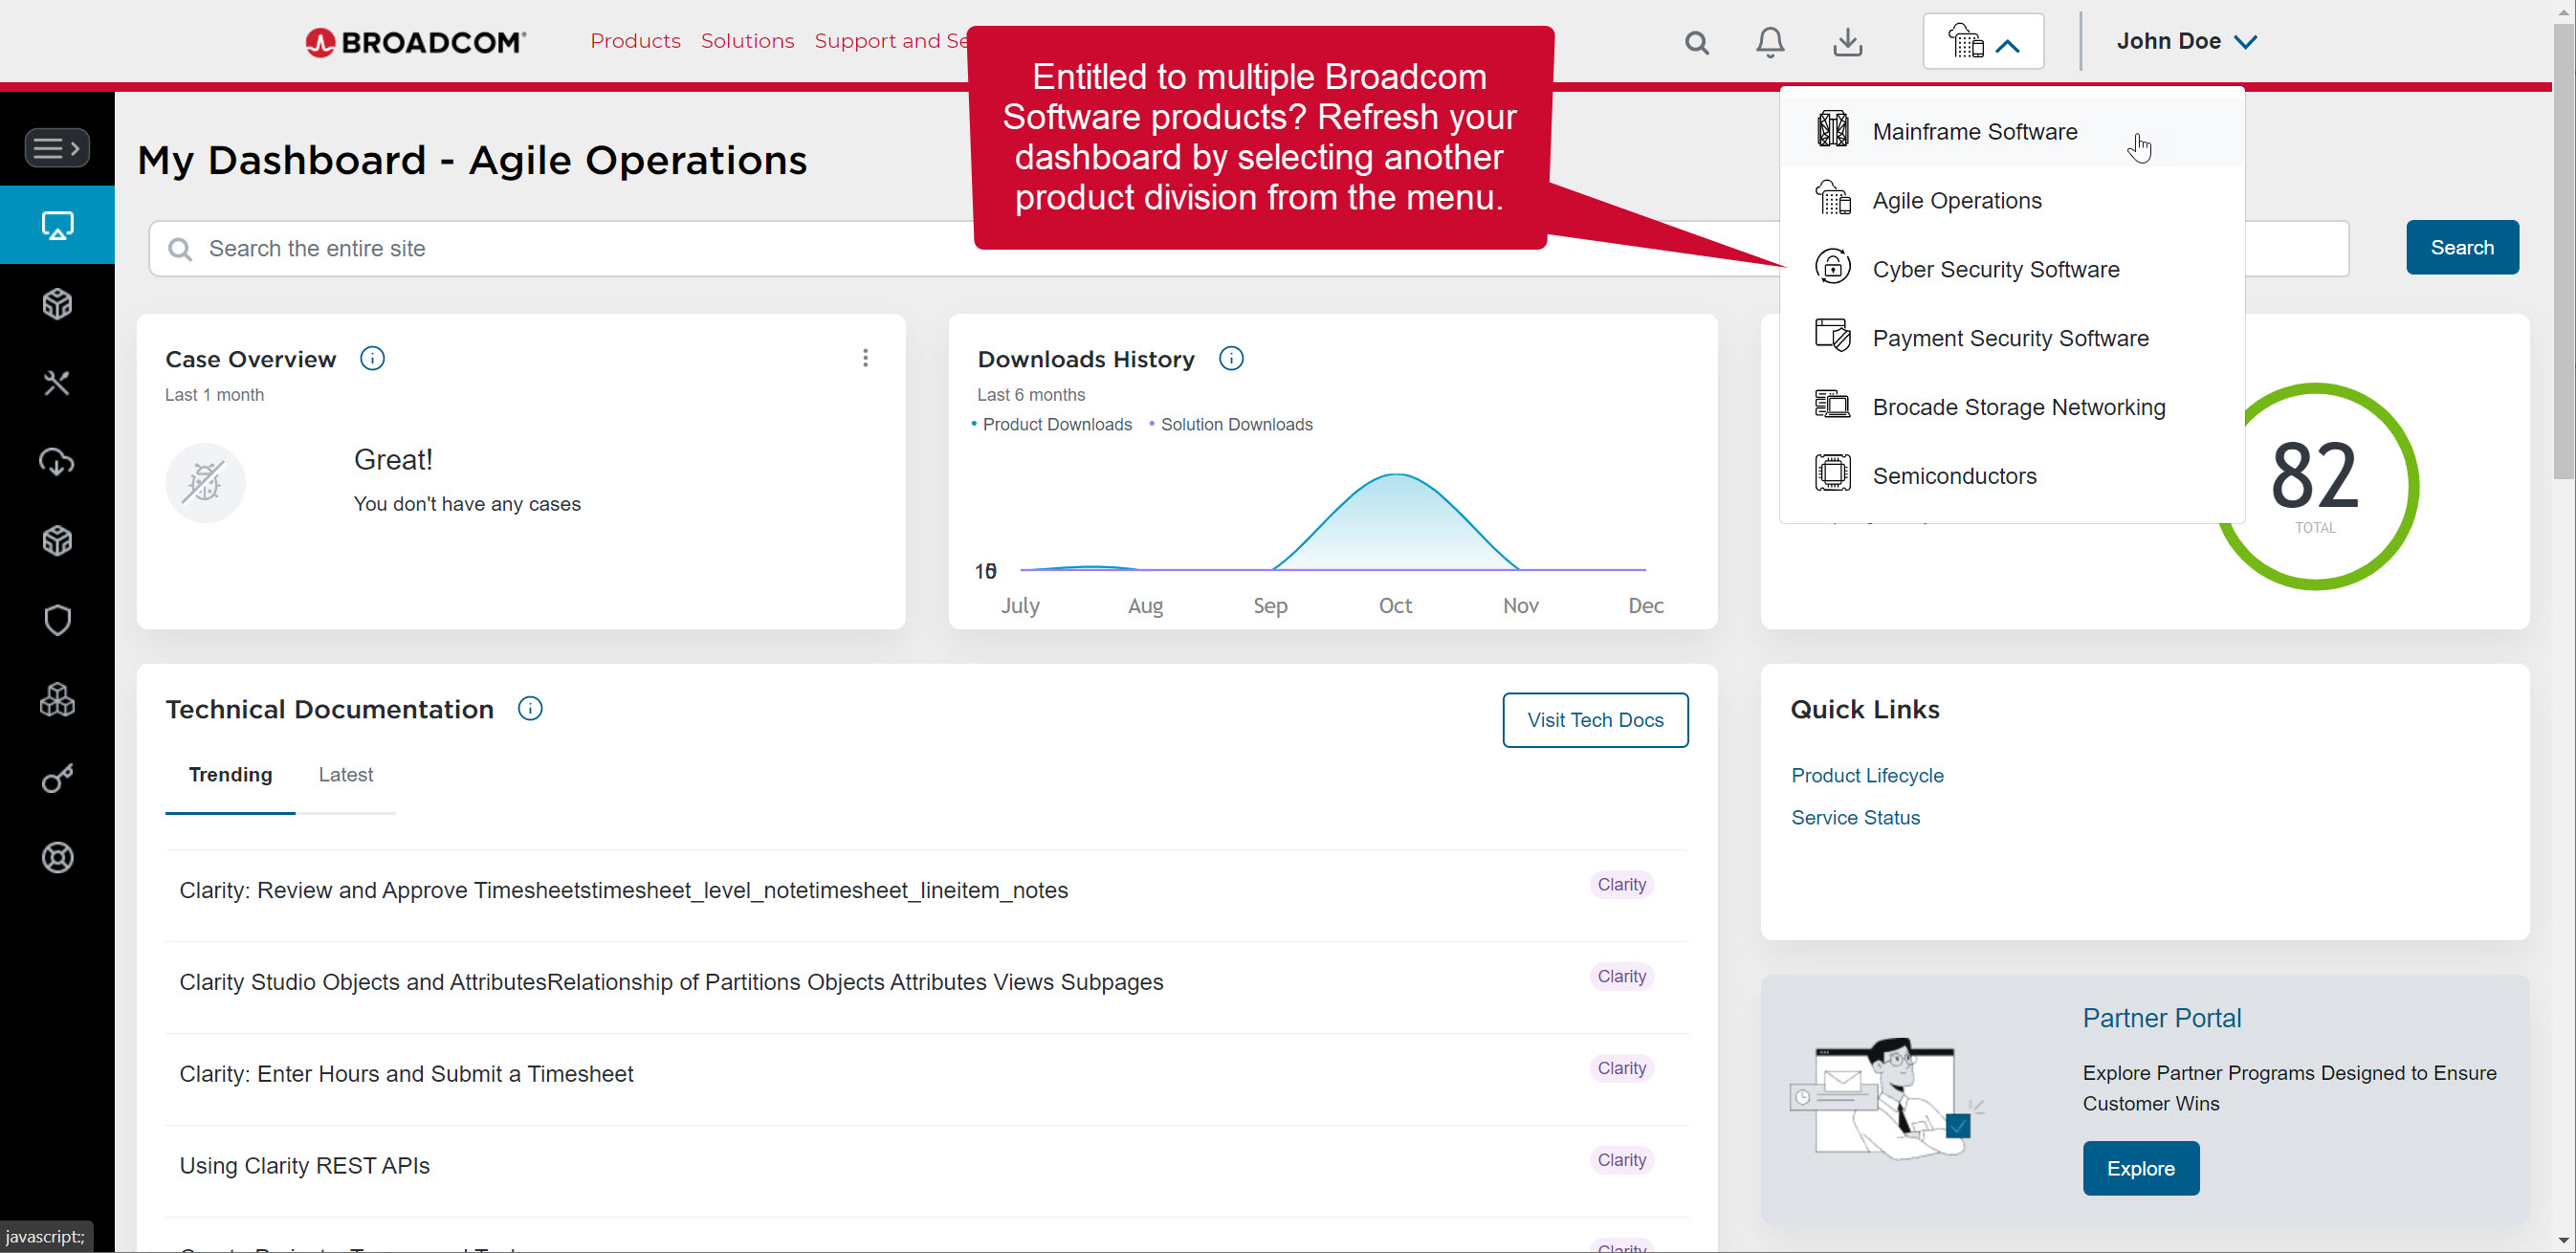Click the cloud download sidebar icon

57,462
